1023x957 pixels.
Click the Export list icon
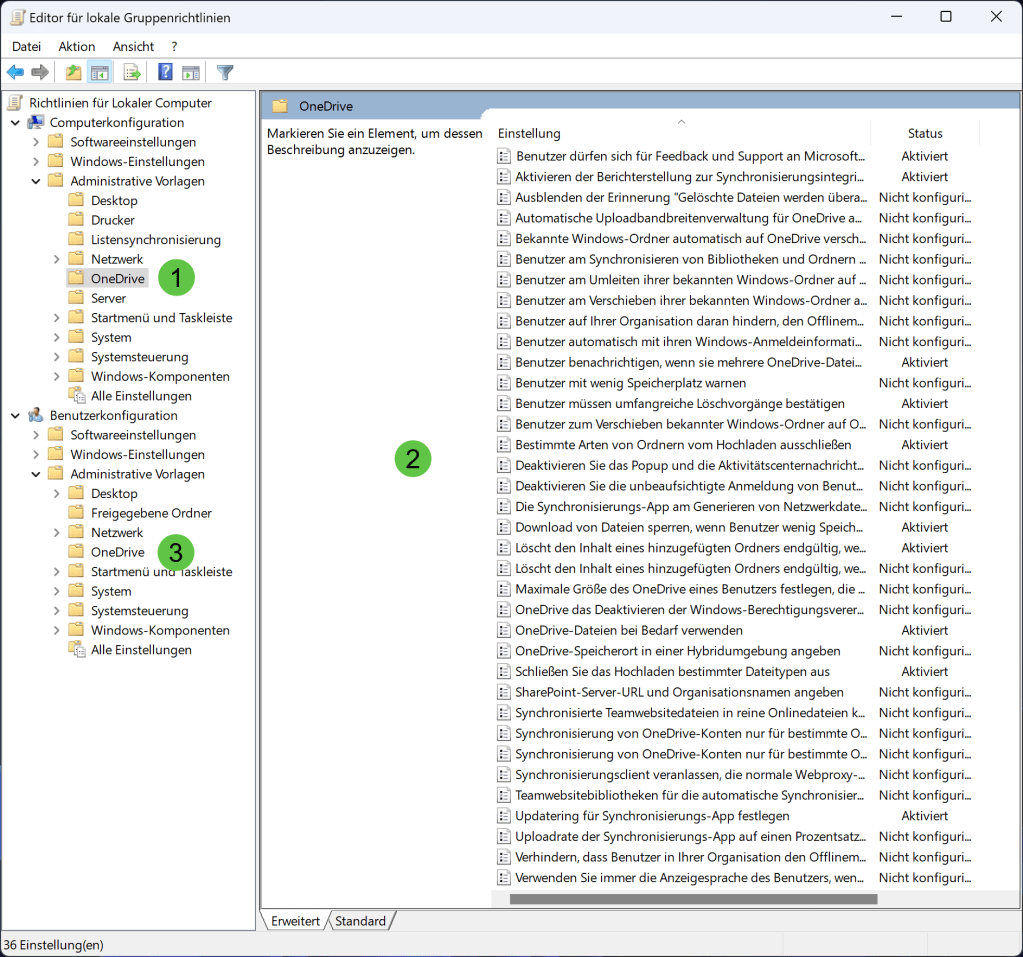(x=130, y=71)
